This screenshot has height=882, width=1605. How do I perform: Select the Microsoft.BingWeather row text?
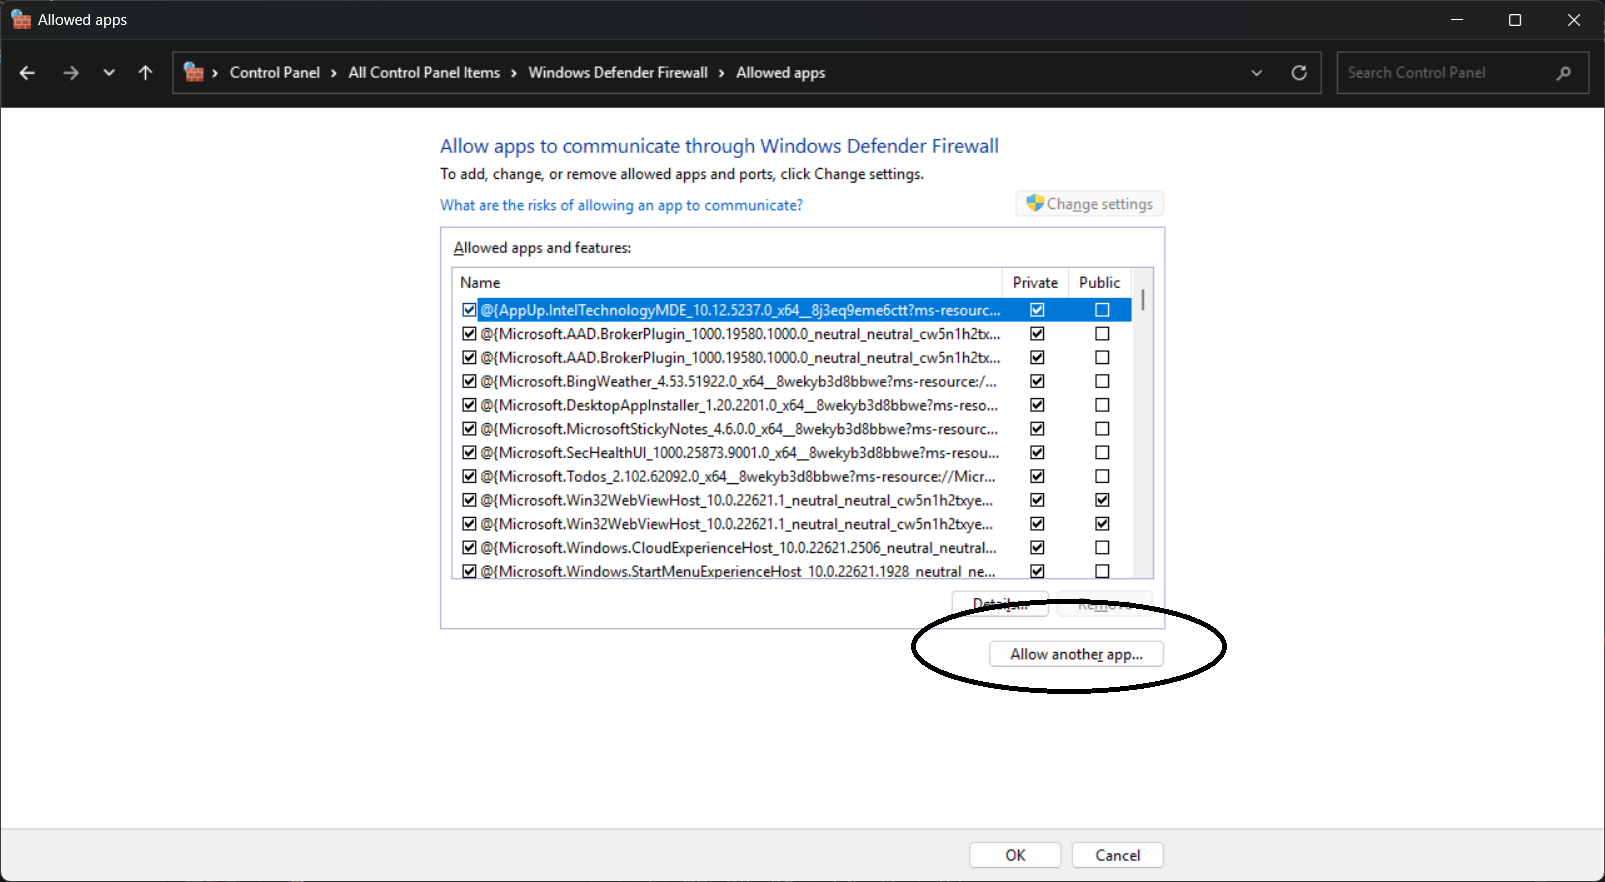(738, 381)
